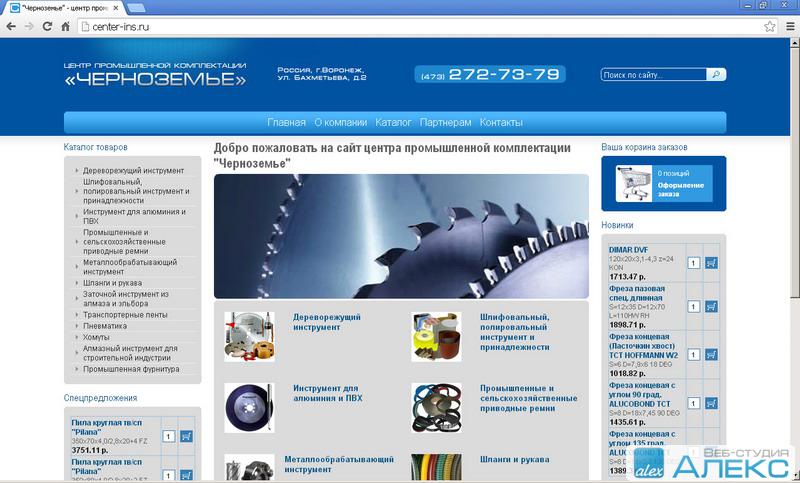The height and width of the screenshot is (483, 800).
Task: Reload the page with the refresh icon
Action: click(52, 26)
